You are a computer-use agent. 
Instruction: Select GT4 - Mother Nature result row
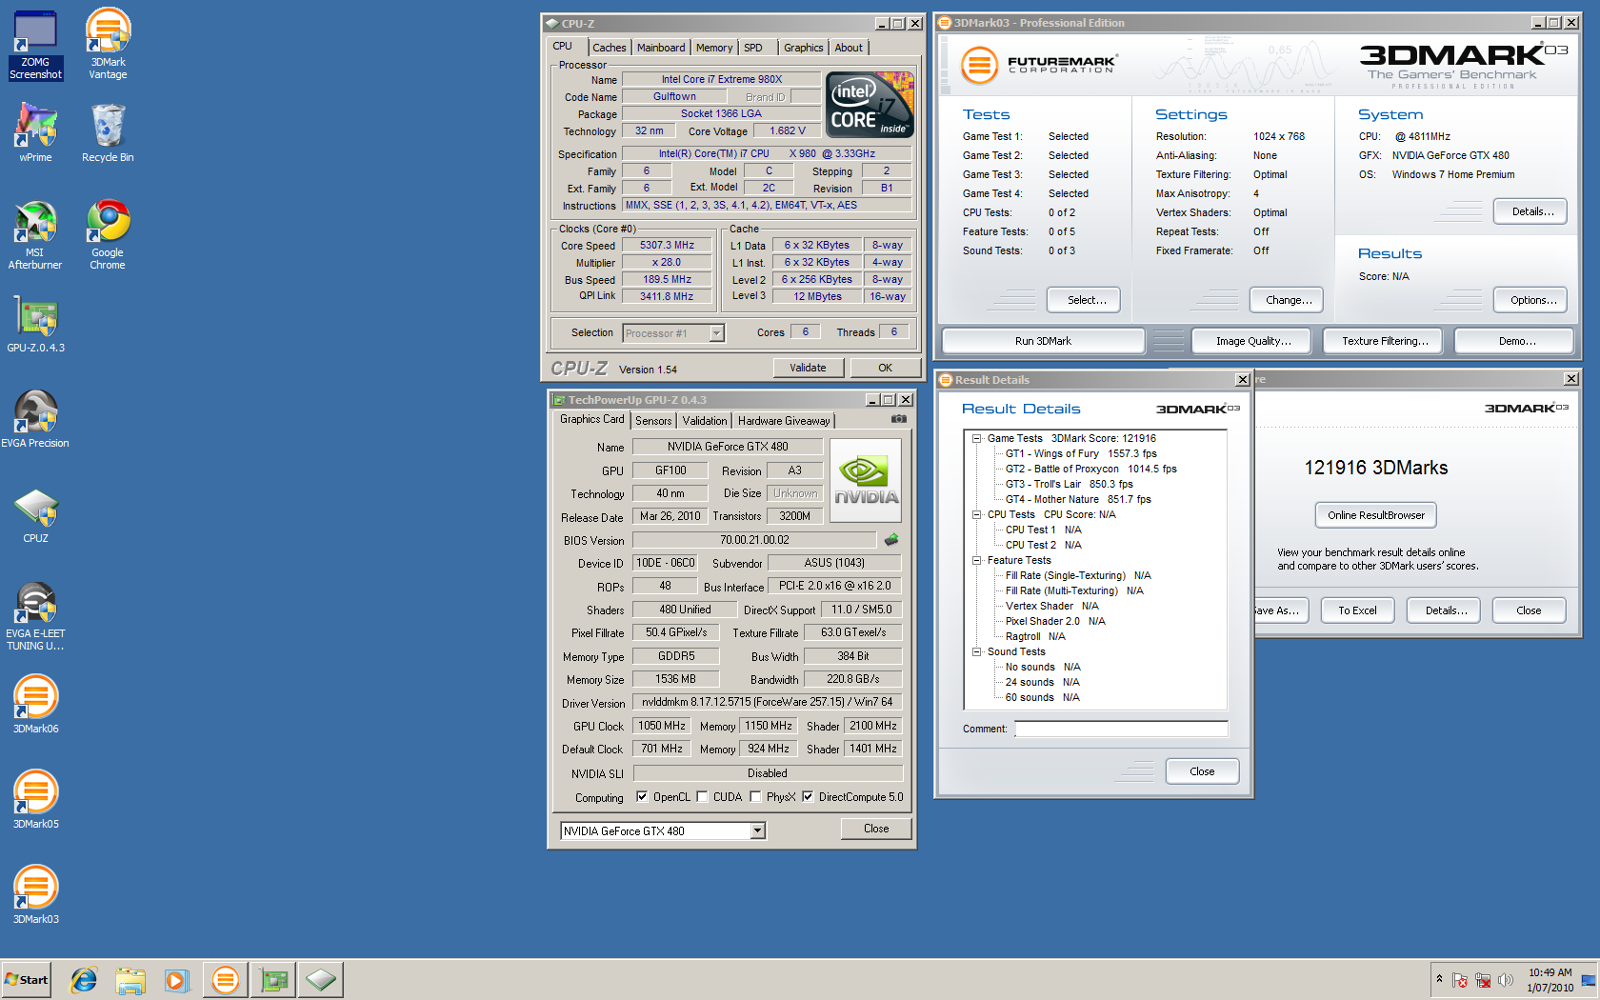coord(1078,500)
